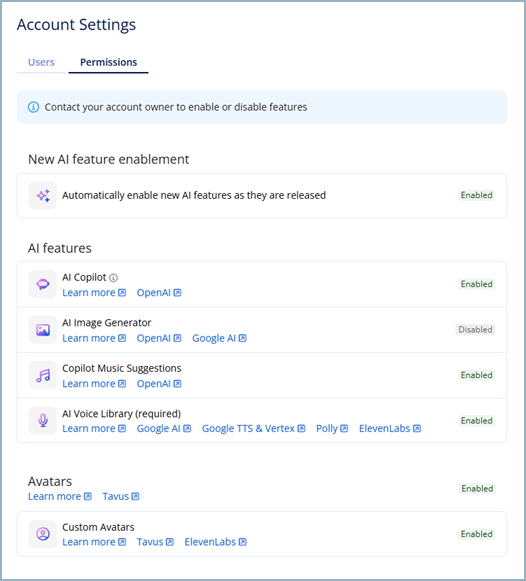Click Enabled badge for AI Voice Library
Viewport: 526px width, 581px height.
[x=476, y=421]
